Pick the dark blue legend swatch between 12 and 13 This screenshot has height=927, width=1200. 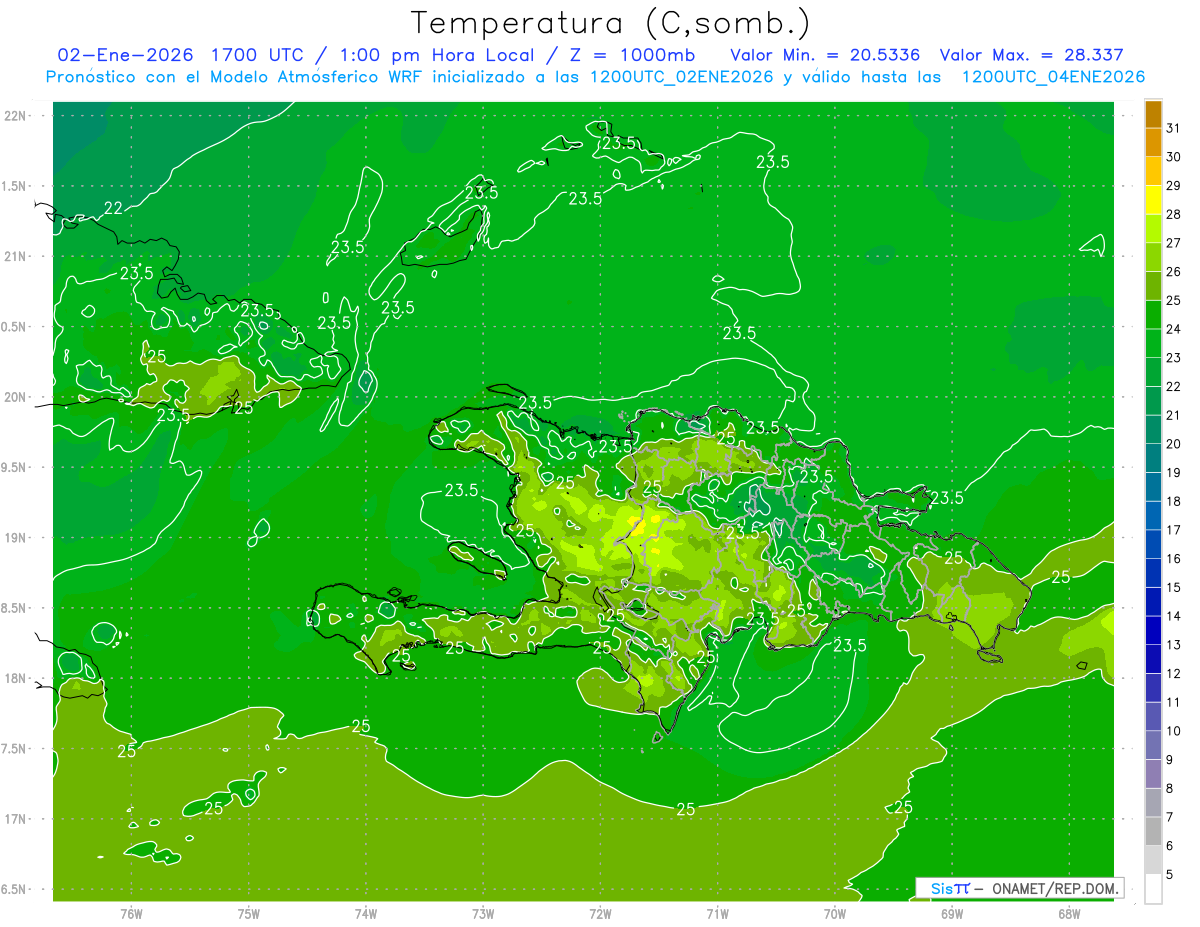(x=1153, y=659)
